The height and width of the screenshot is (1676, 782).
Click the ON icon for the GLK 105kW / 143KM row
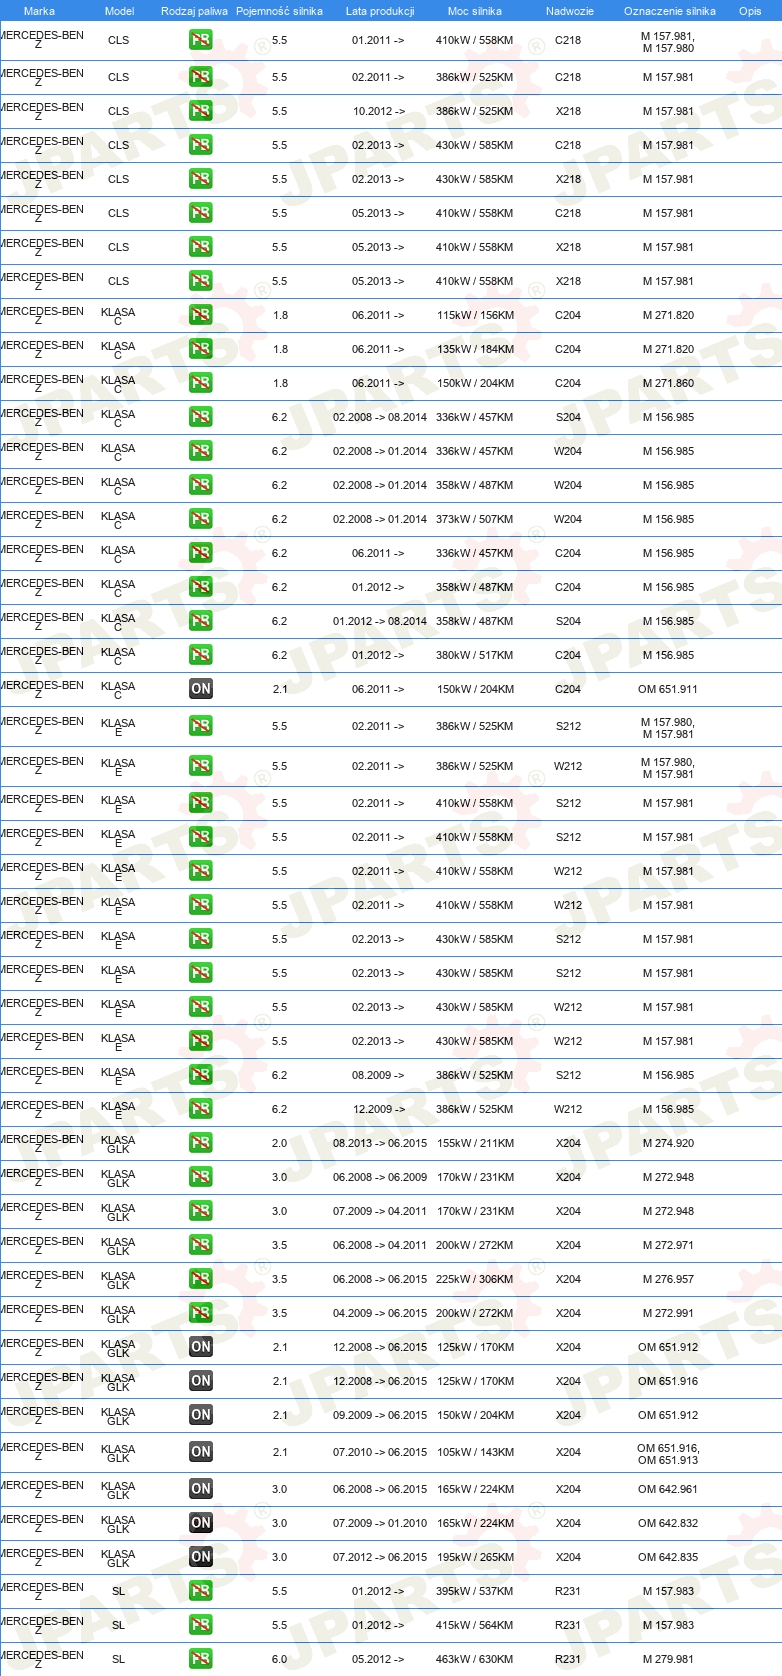[201, 1452]
